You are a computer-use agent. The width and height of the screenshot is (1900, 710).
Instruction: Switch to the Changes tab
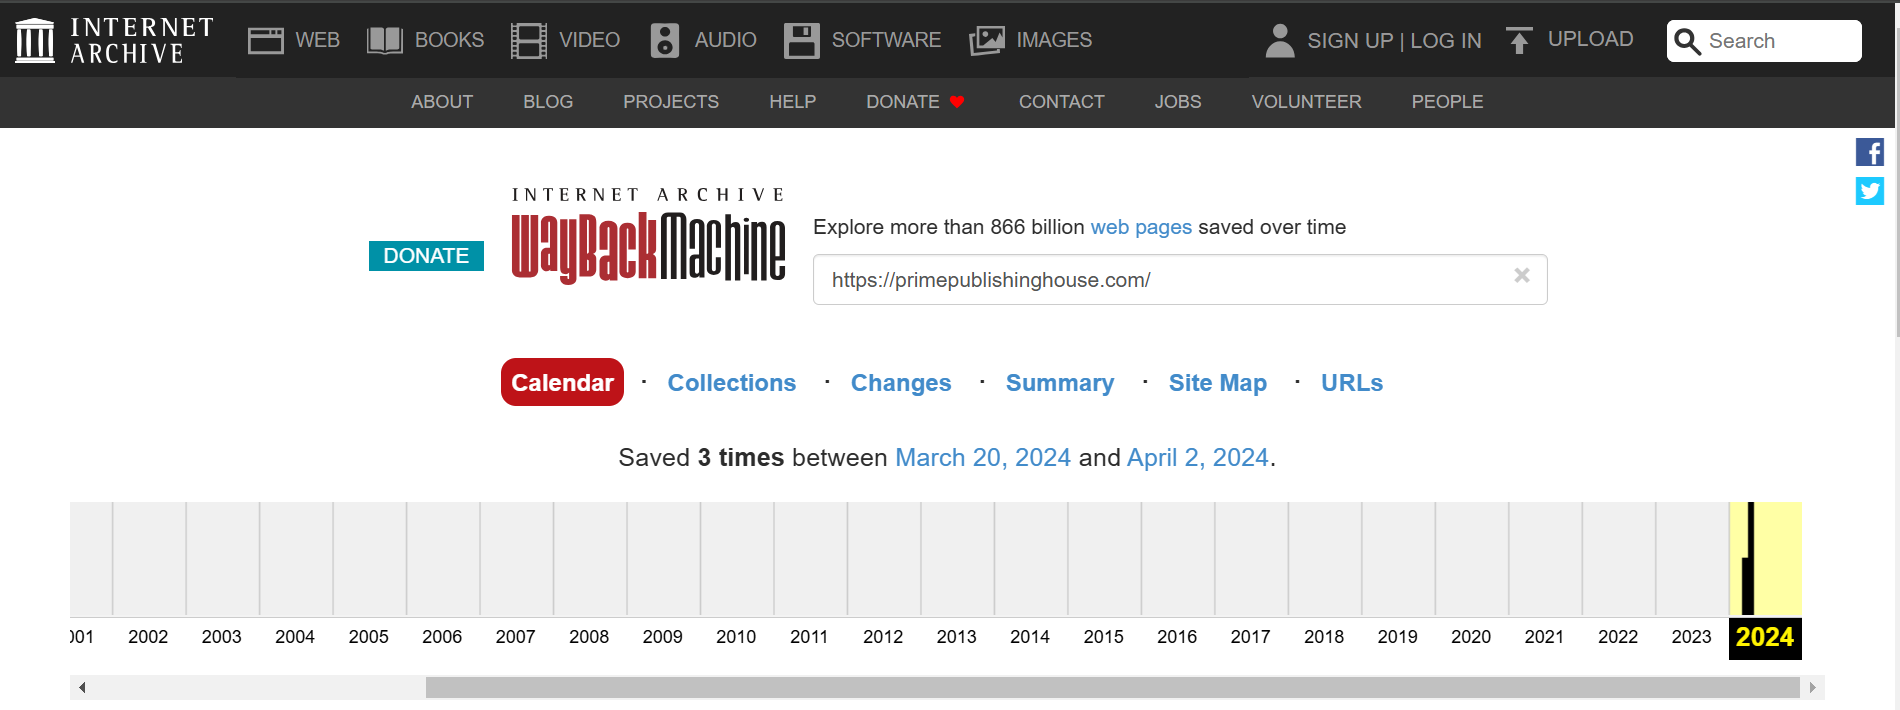point(901,383)
